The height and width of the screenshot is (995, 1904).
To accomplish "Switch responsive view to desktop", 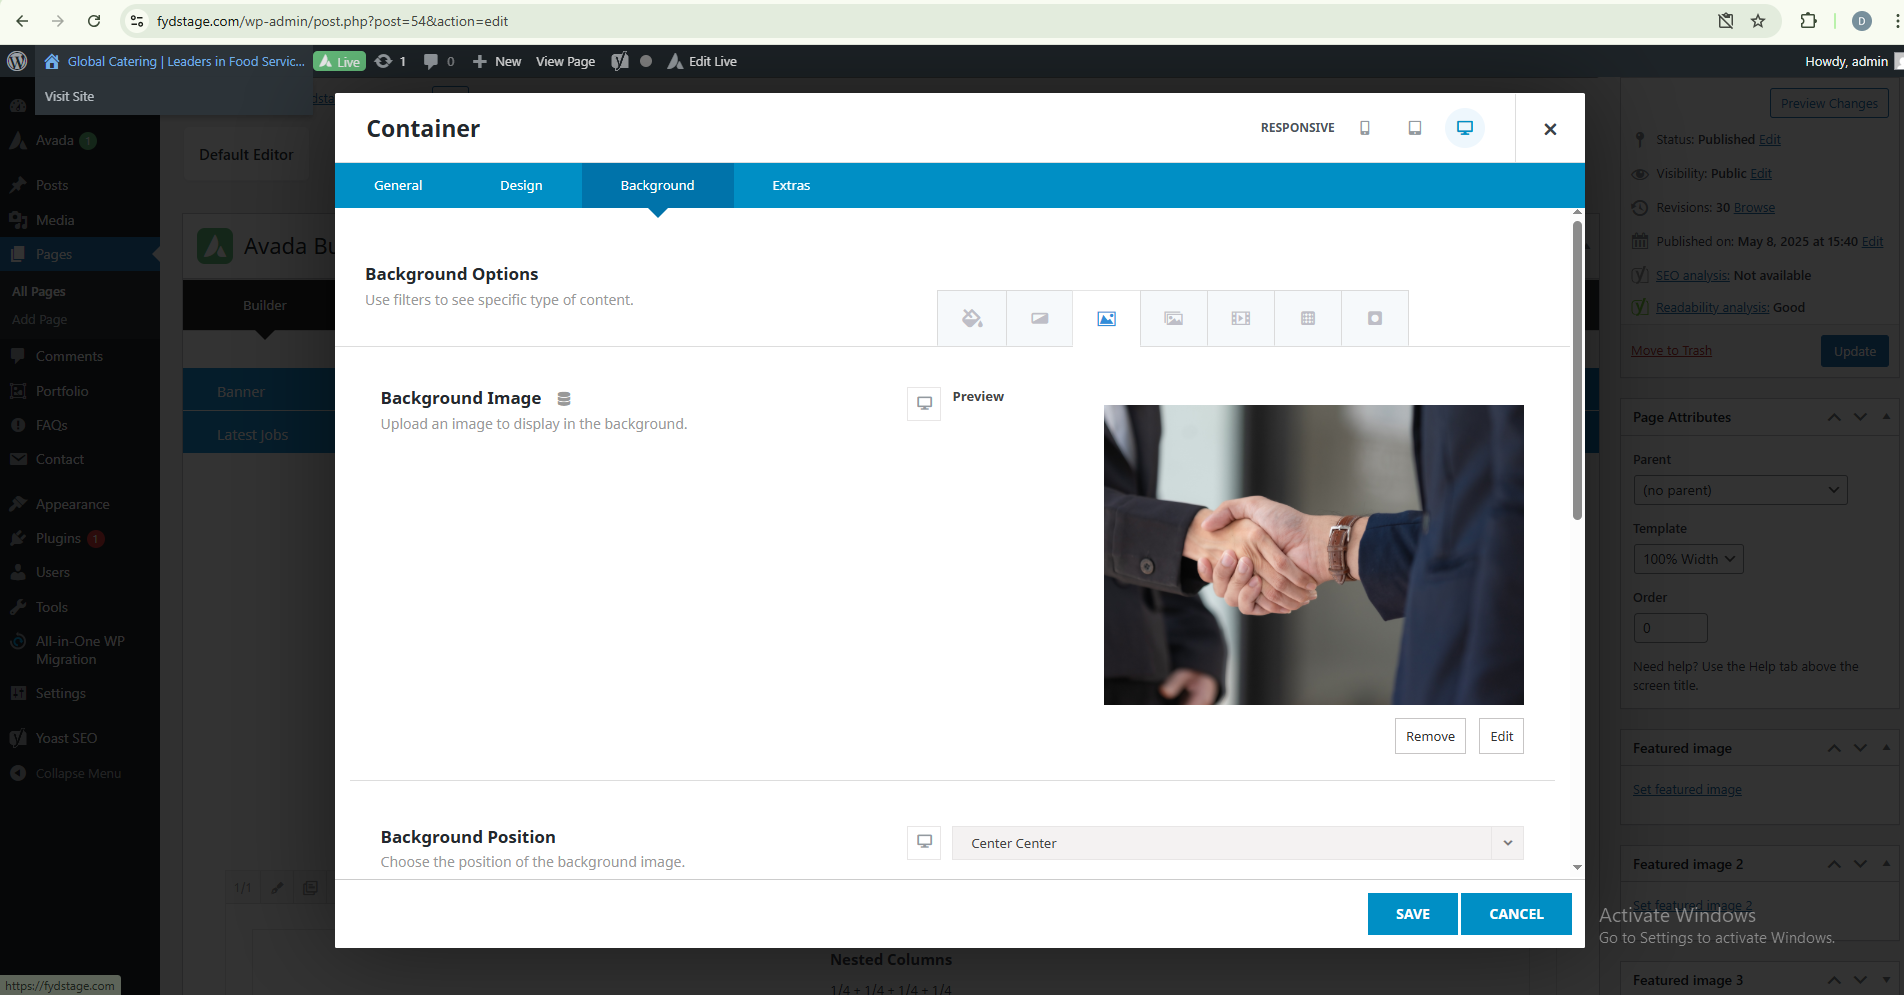I will [x=1464, y=128].
